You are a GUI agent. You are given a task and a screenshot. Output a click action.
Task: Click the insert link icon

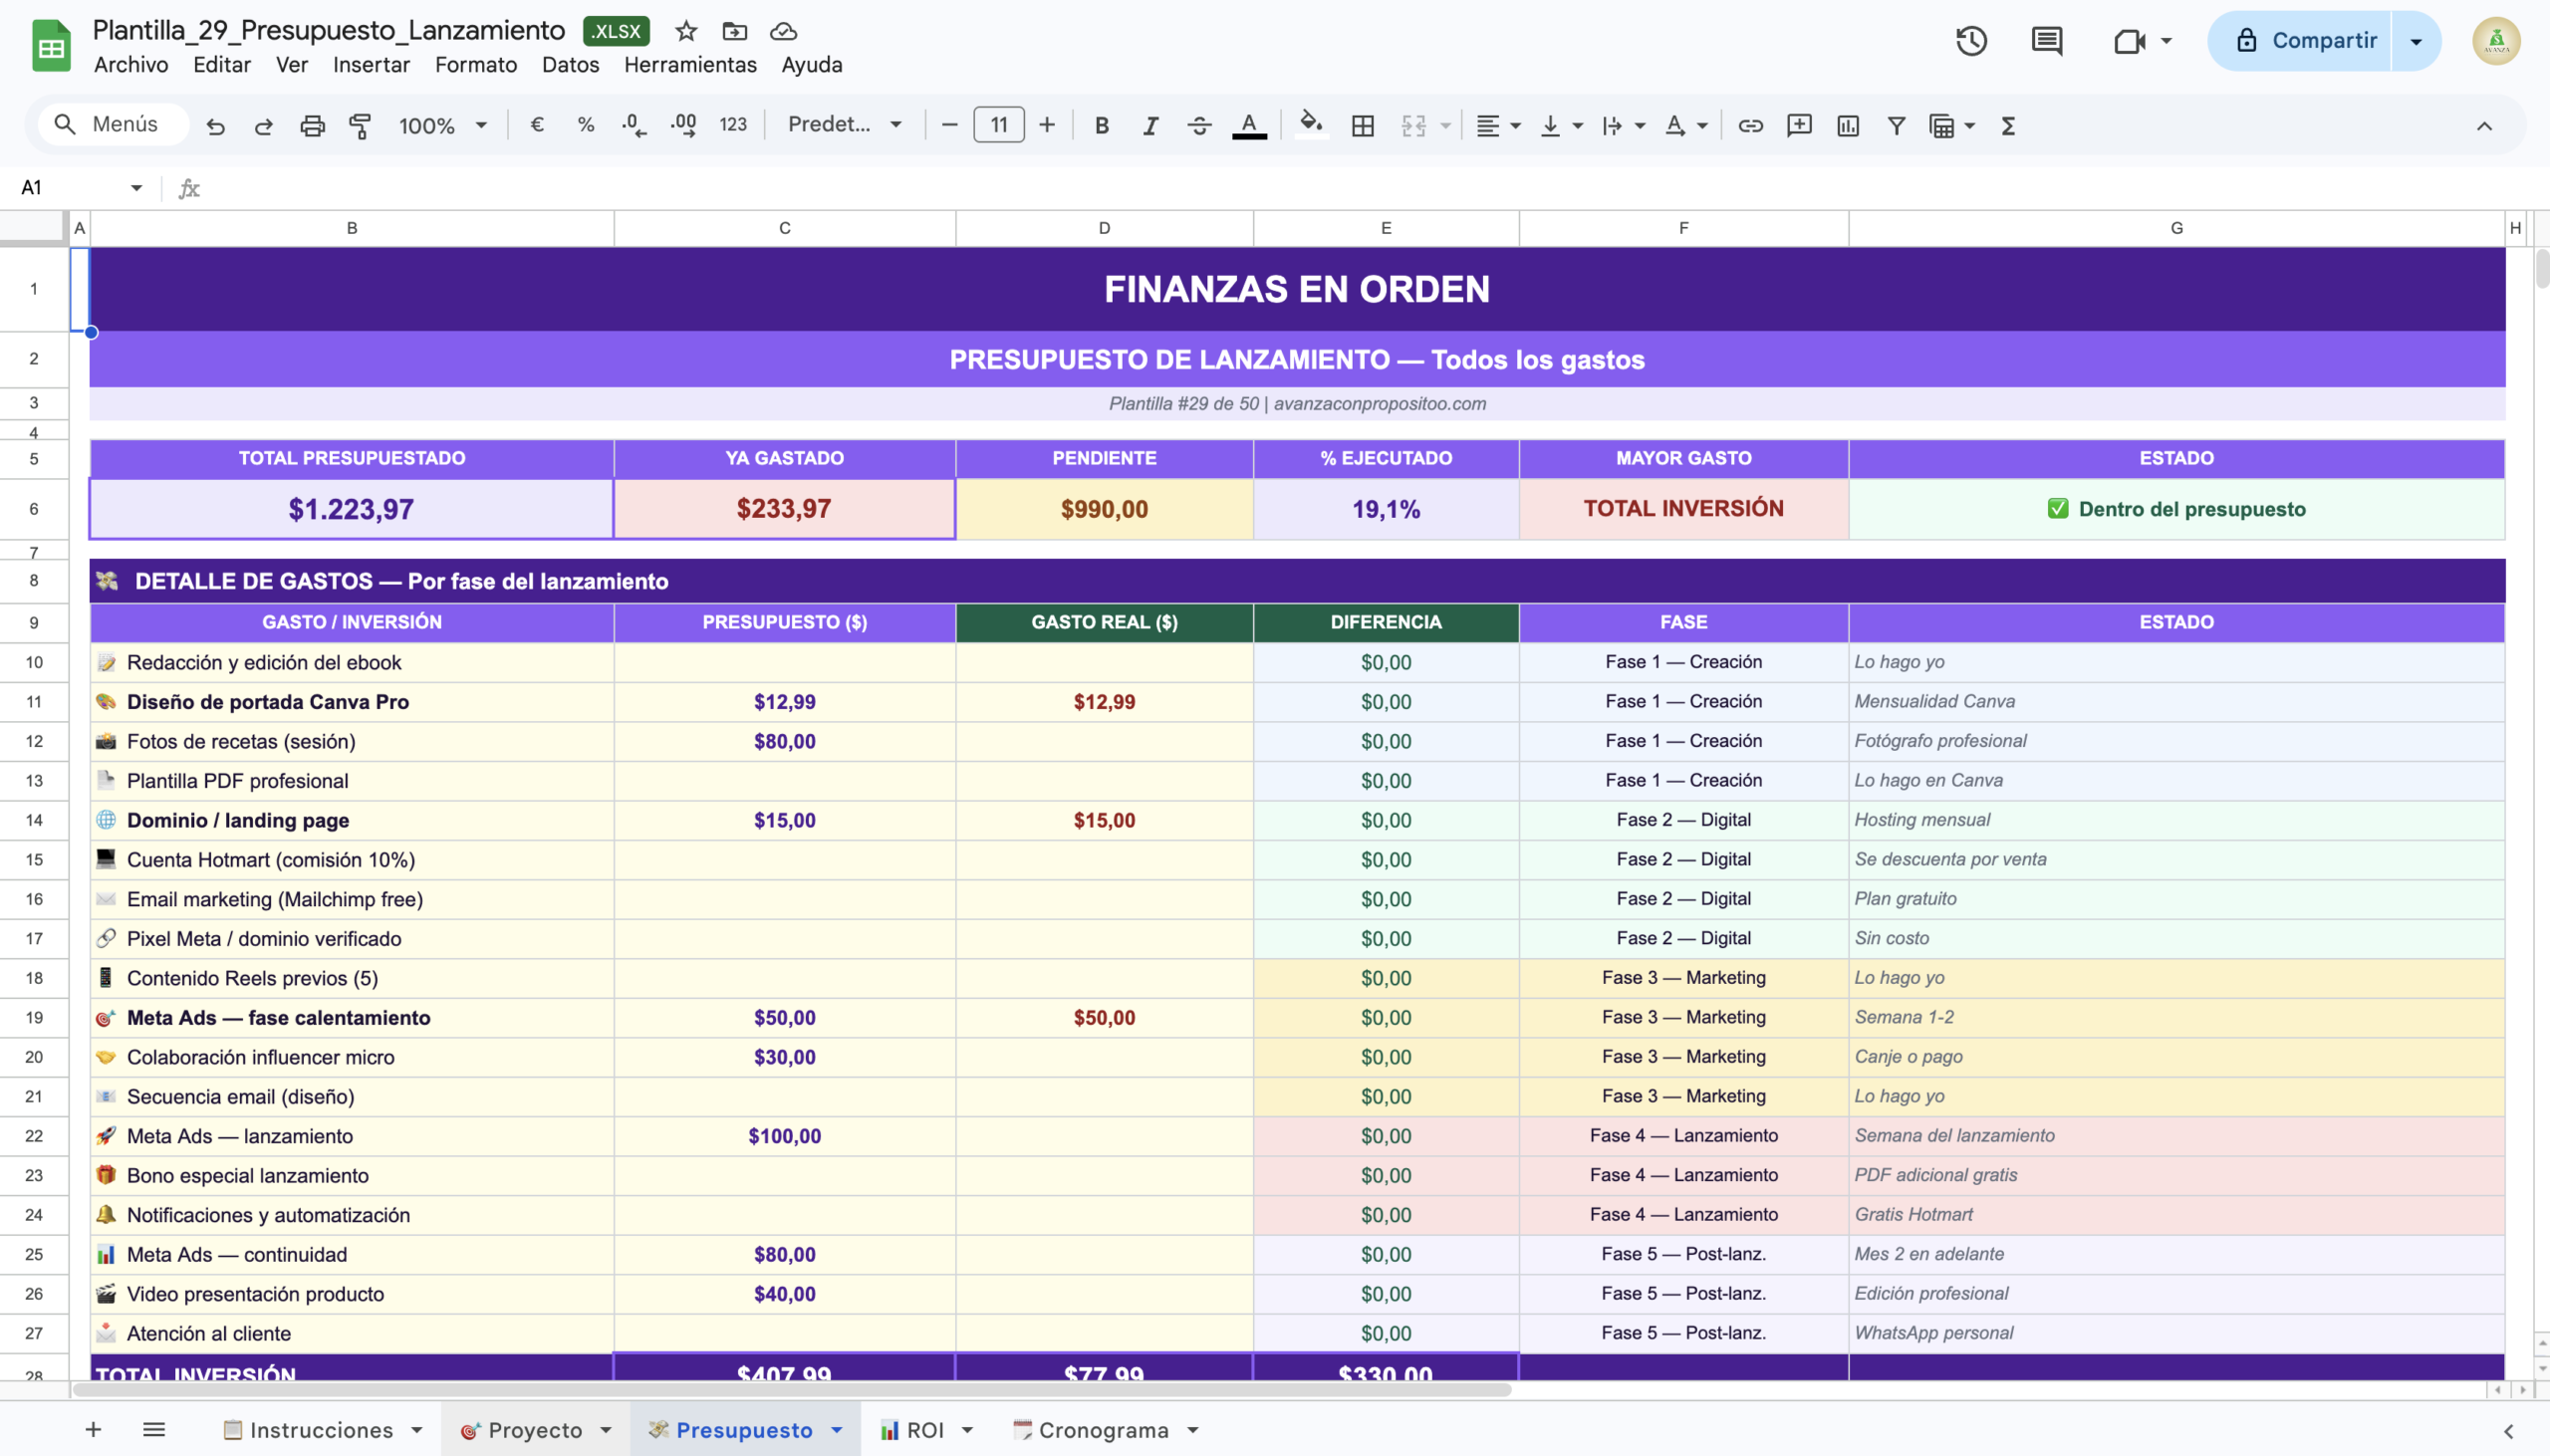(1750, 126)
